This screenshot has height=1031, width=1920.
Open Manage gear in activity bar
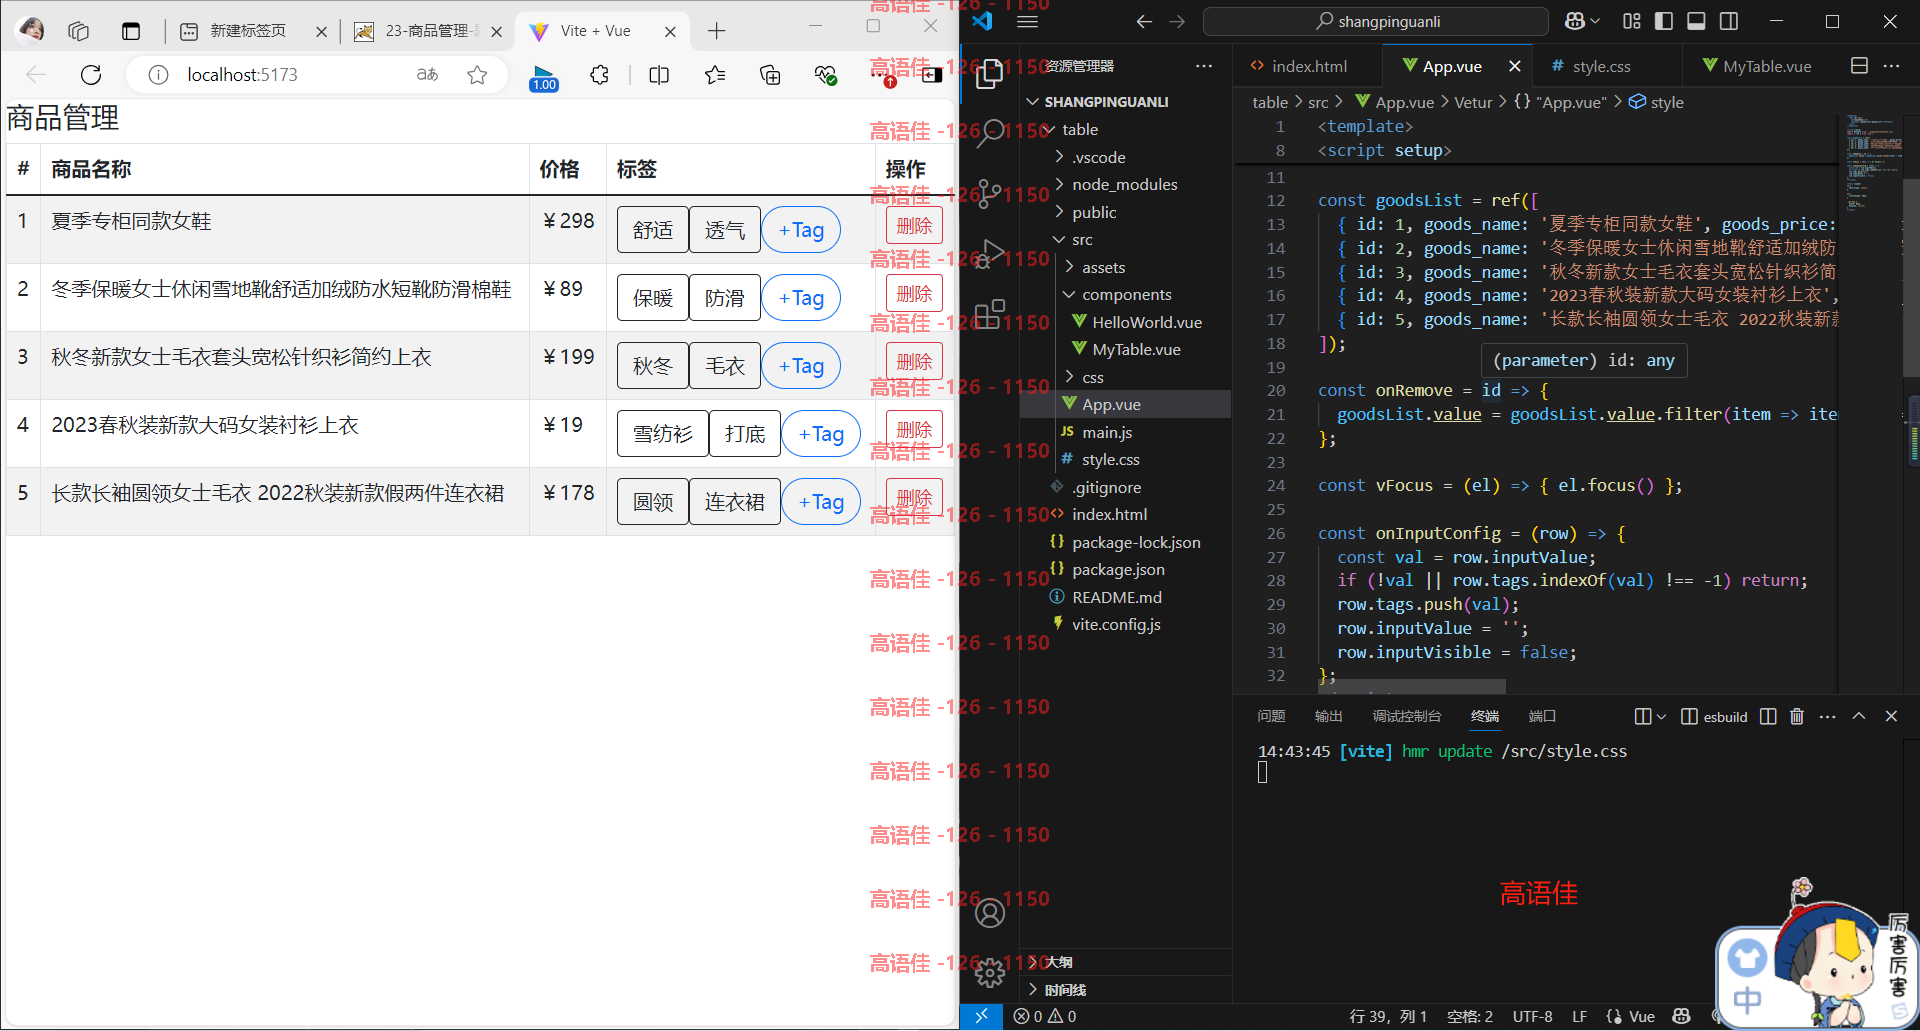point(989,972)
